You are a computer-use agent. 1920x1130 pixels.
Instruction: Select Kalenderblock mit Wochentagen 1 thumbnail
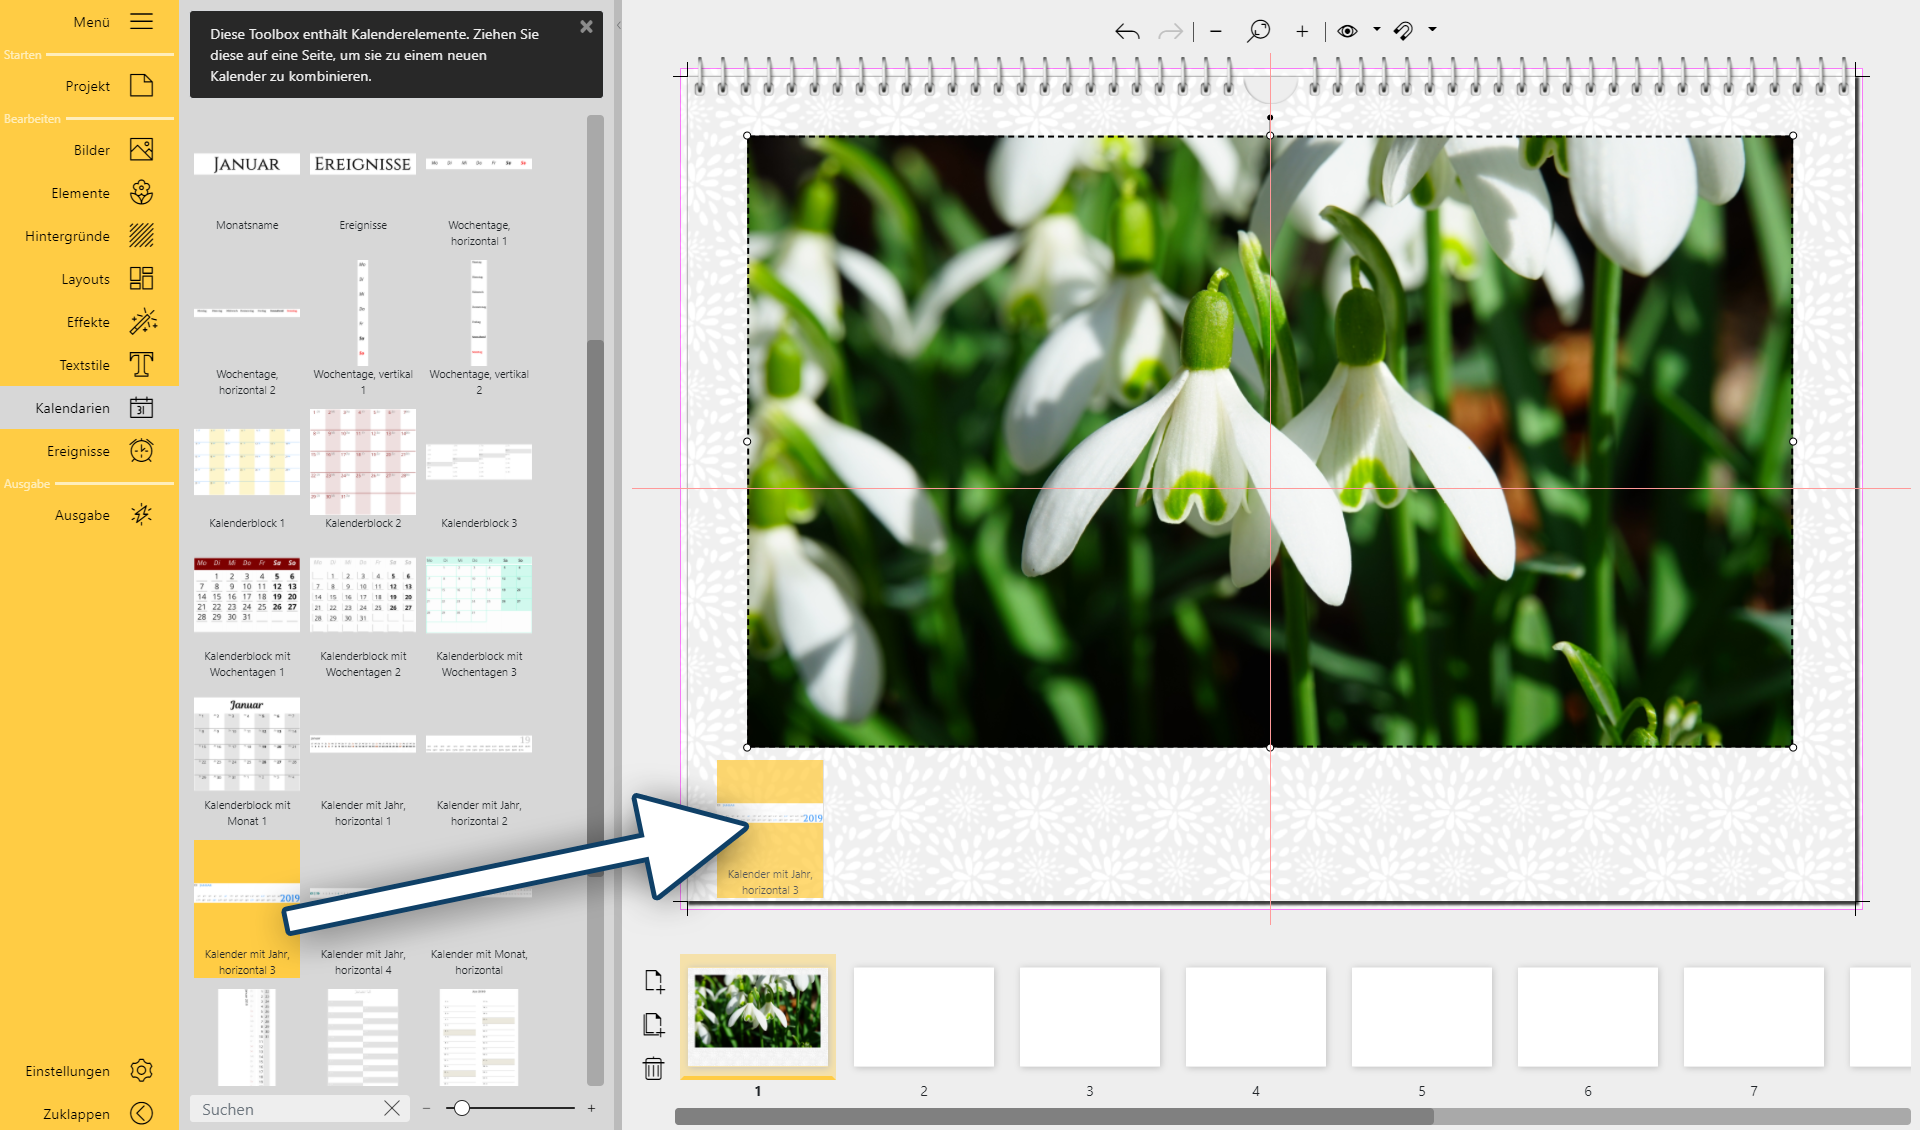[x=247, y=594]
